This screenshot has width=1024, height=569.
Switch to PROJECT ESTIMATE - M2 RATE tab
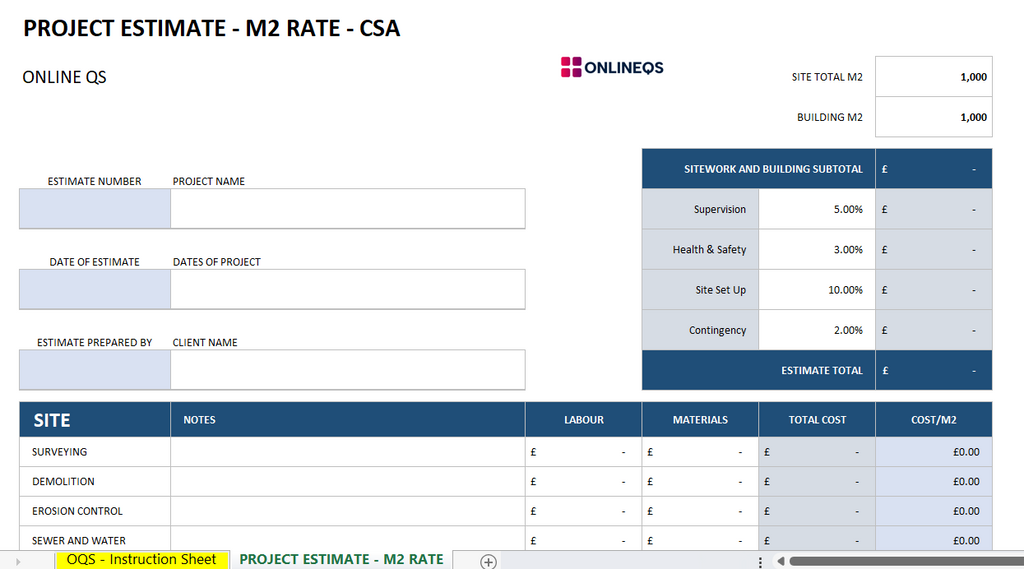341,560
